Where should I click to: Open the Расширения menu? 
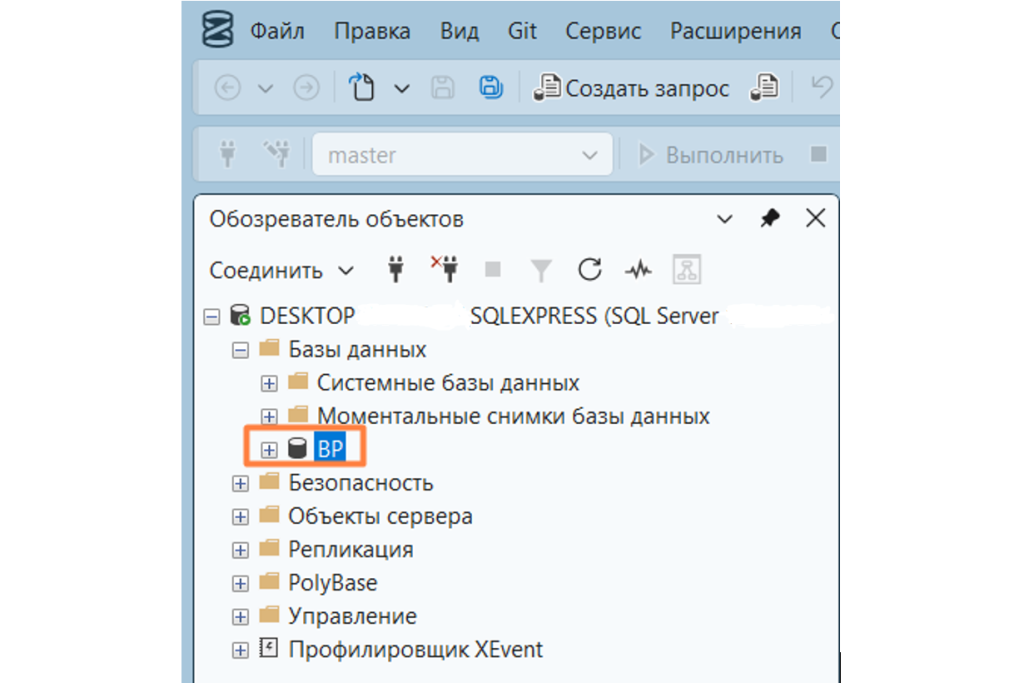click(x=735, y=31)
